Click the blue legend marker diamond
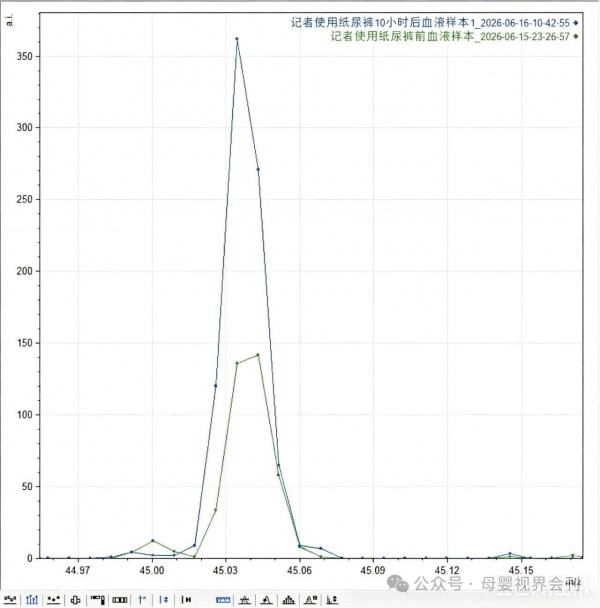The height and width of the screenshot is (608, 600). point(576,23)
